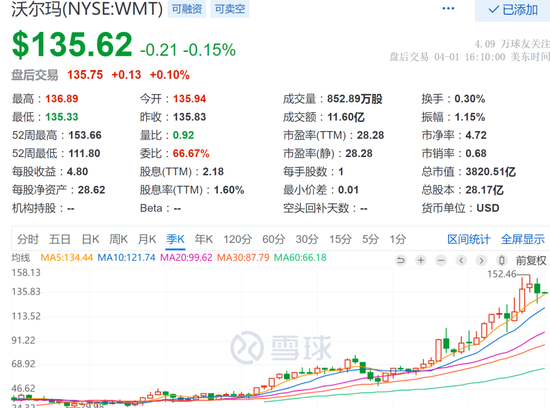Click the 振幅 value 1.15%
550x408 pixels.
click(470, 117)
